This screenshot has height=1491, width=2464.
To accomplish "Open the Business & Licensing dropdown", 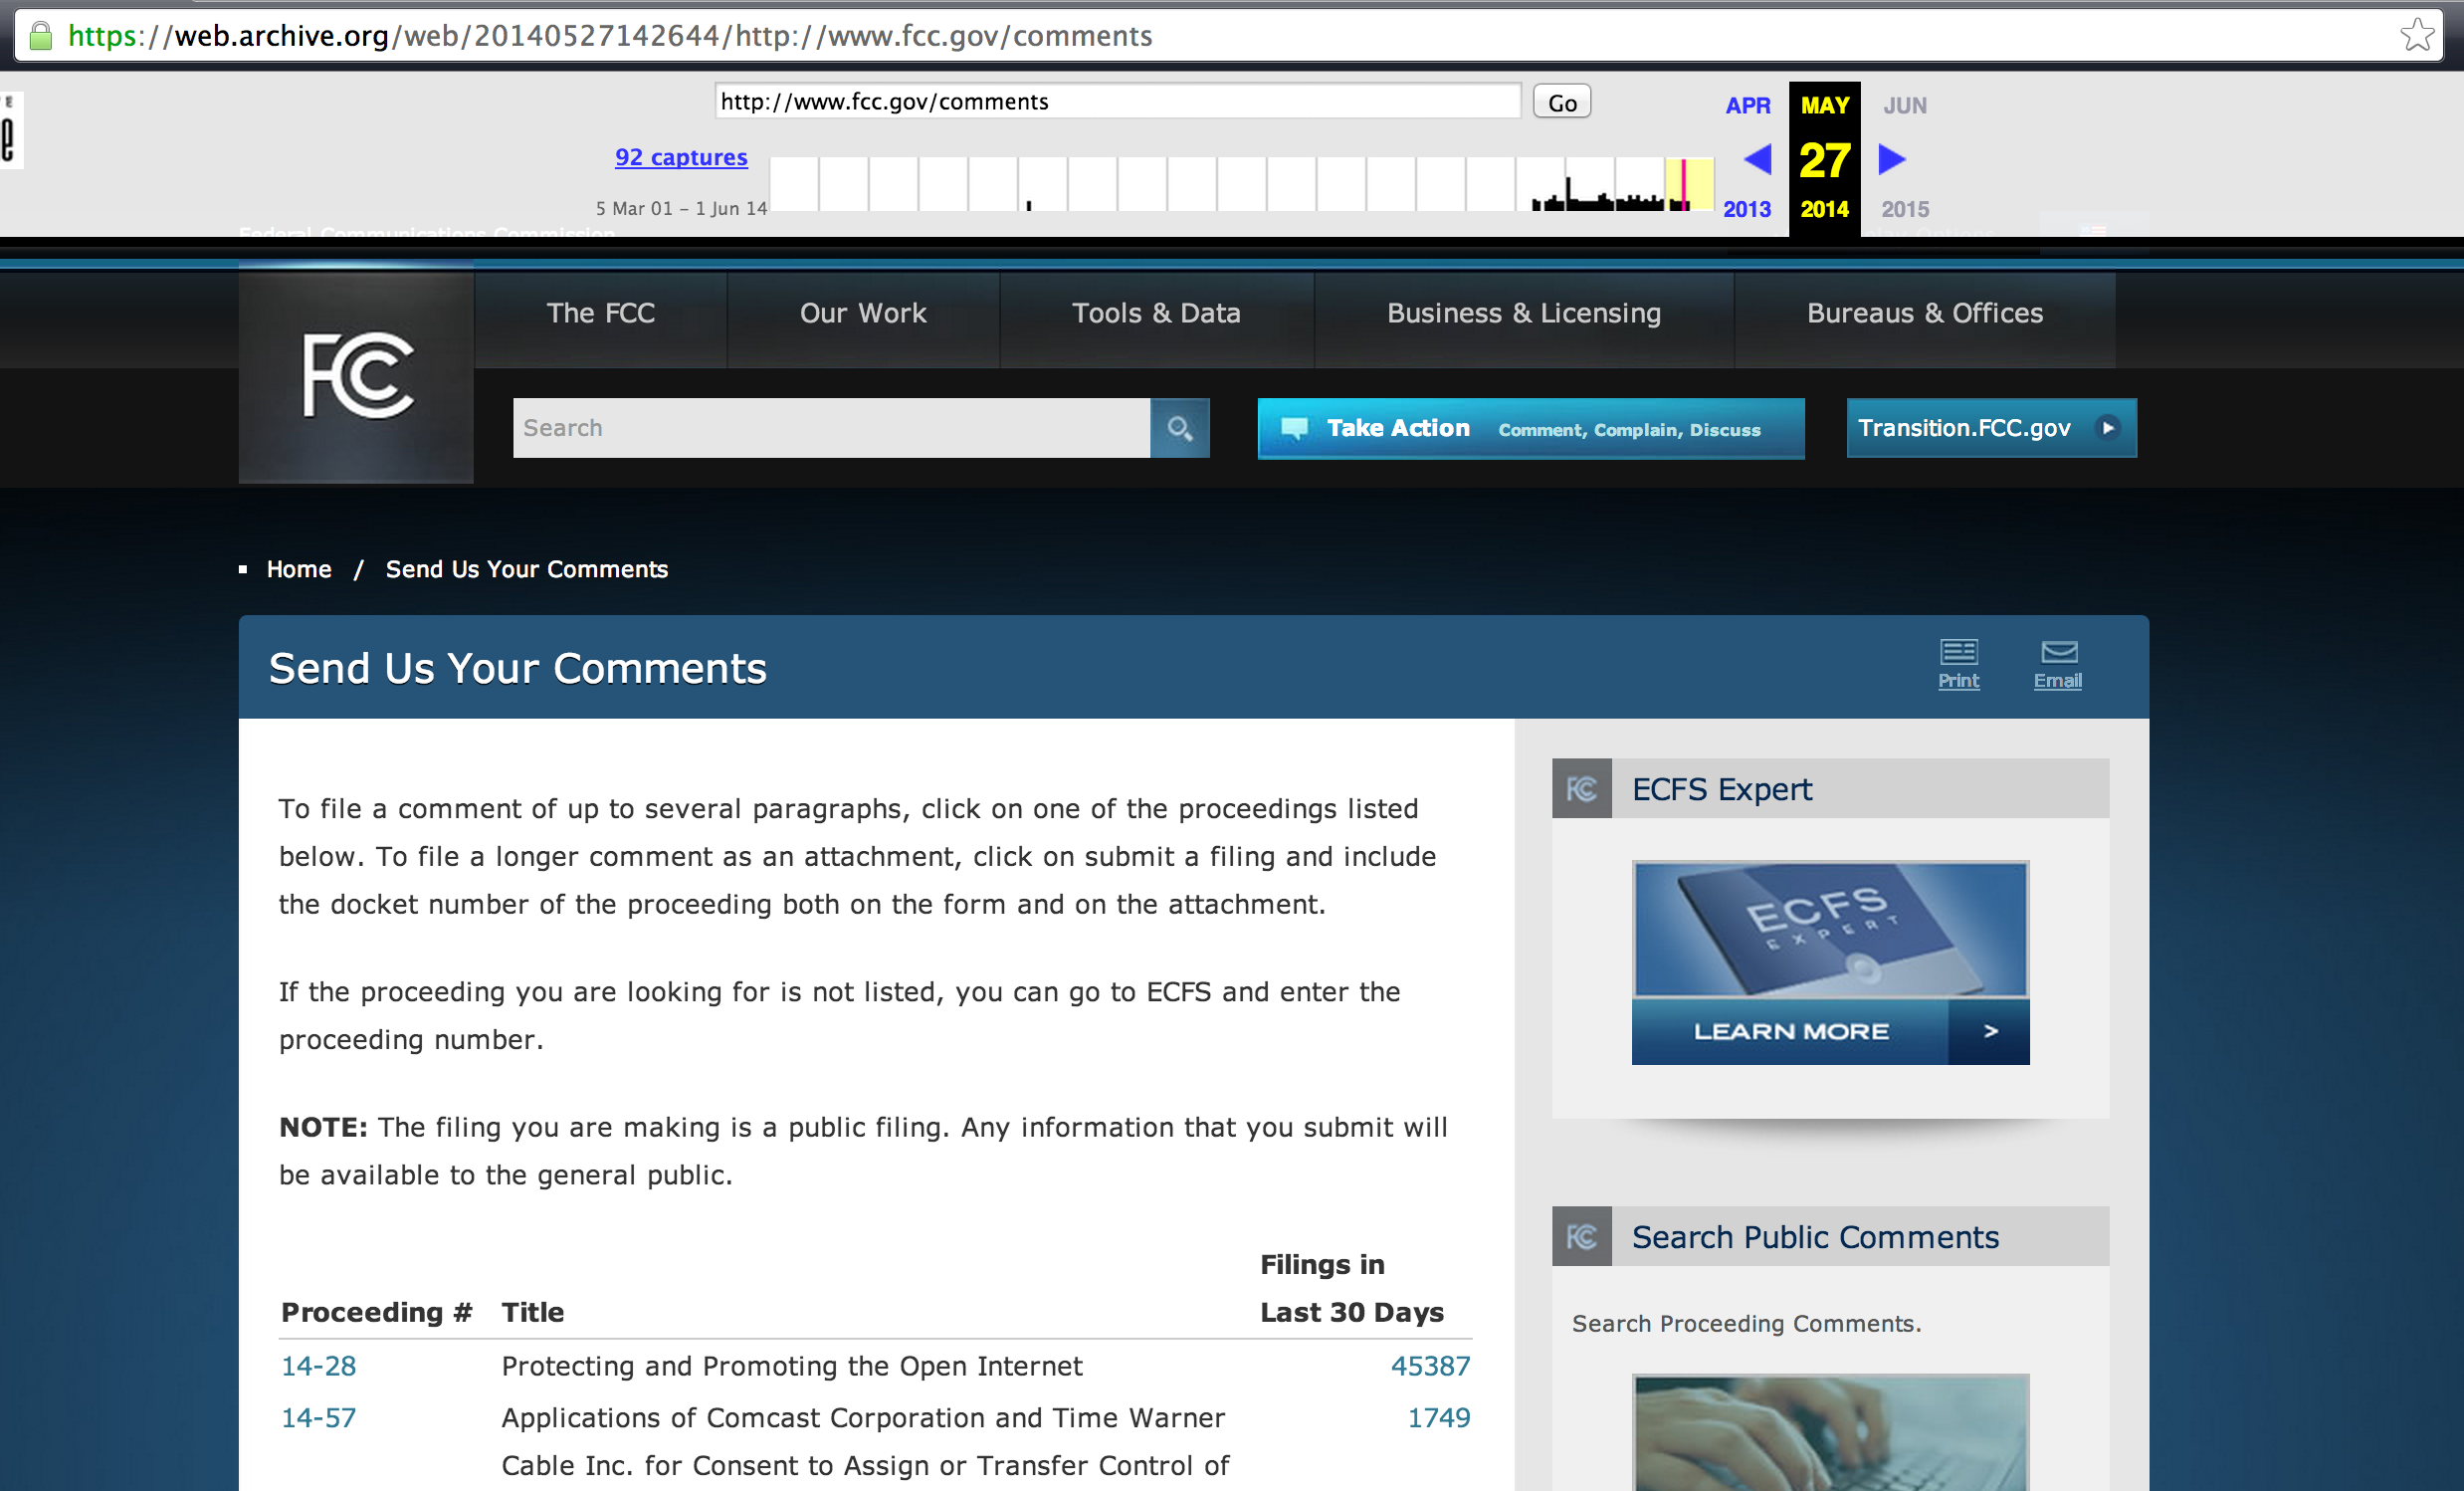I will [x=1522, y=313].
